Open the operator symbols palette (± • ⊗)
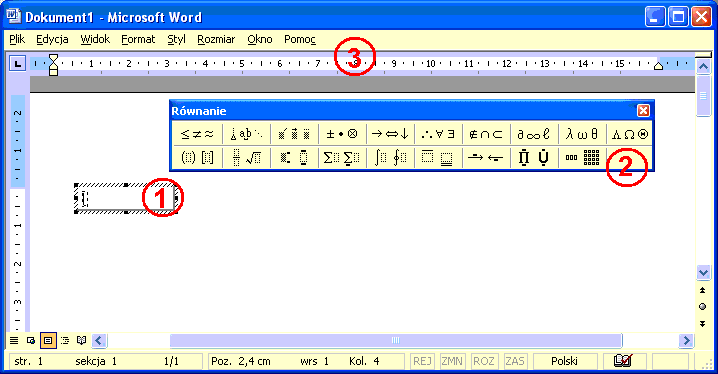 pyautogui.click(x=342, y=134)
